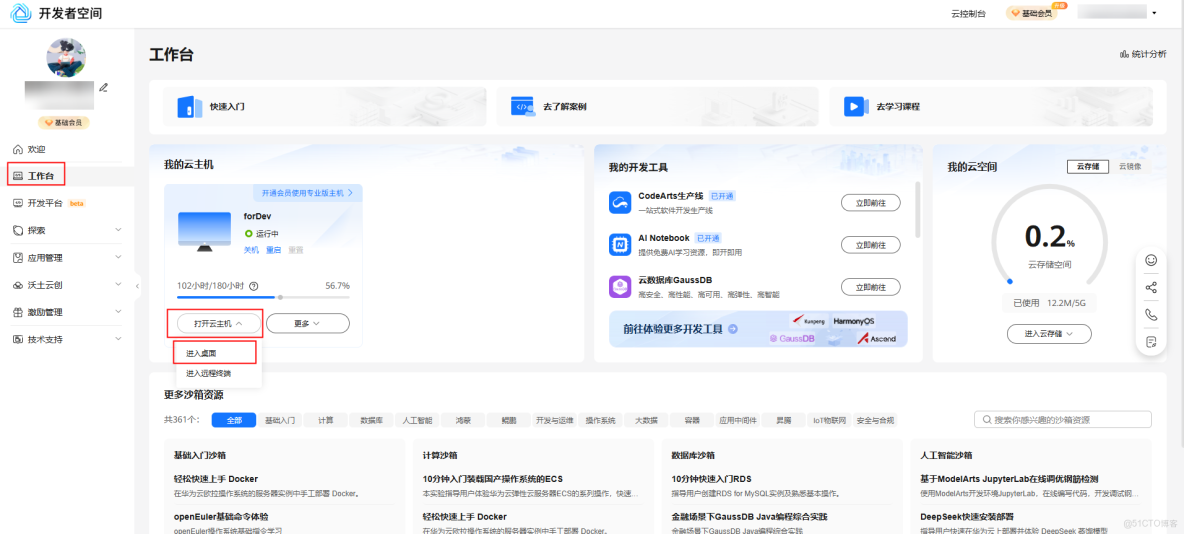Click the AI Notebook icon

620,245
